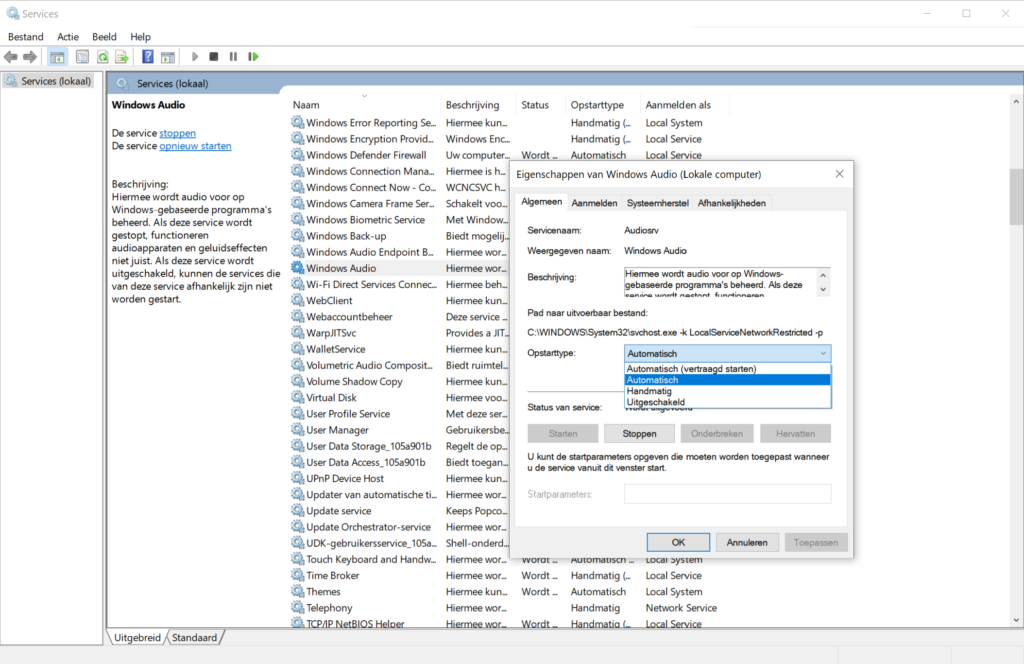Select the gear icon of UPnP Device Host row

pos(298,479)
